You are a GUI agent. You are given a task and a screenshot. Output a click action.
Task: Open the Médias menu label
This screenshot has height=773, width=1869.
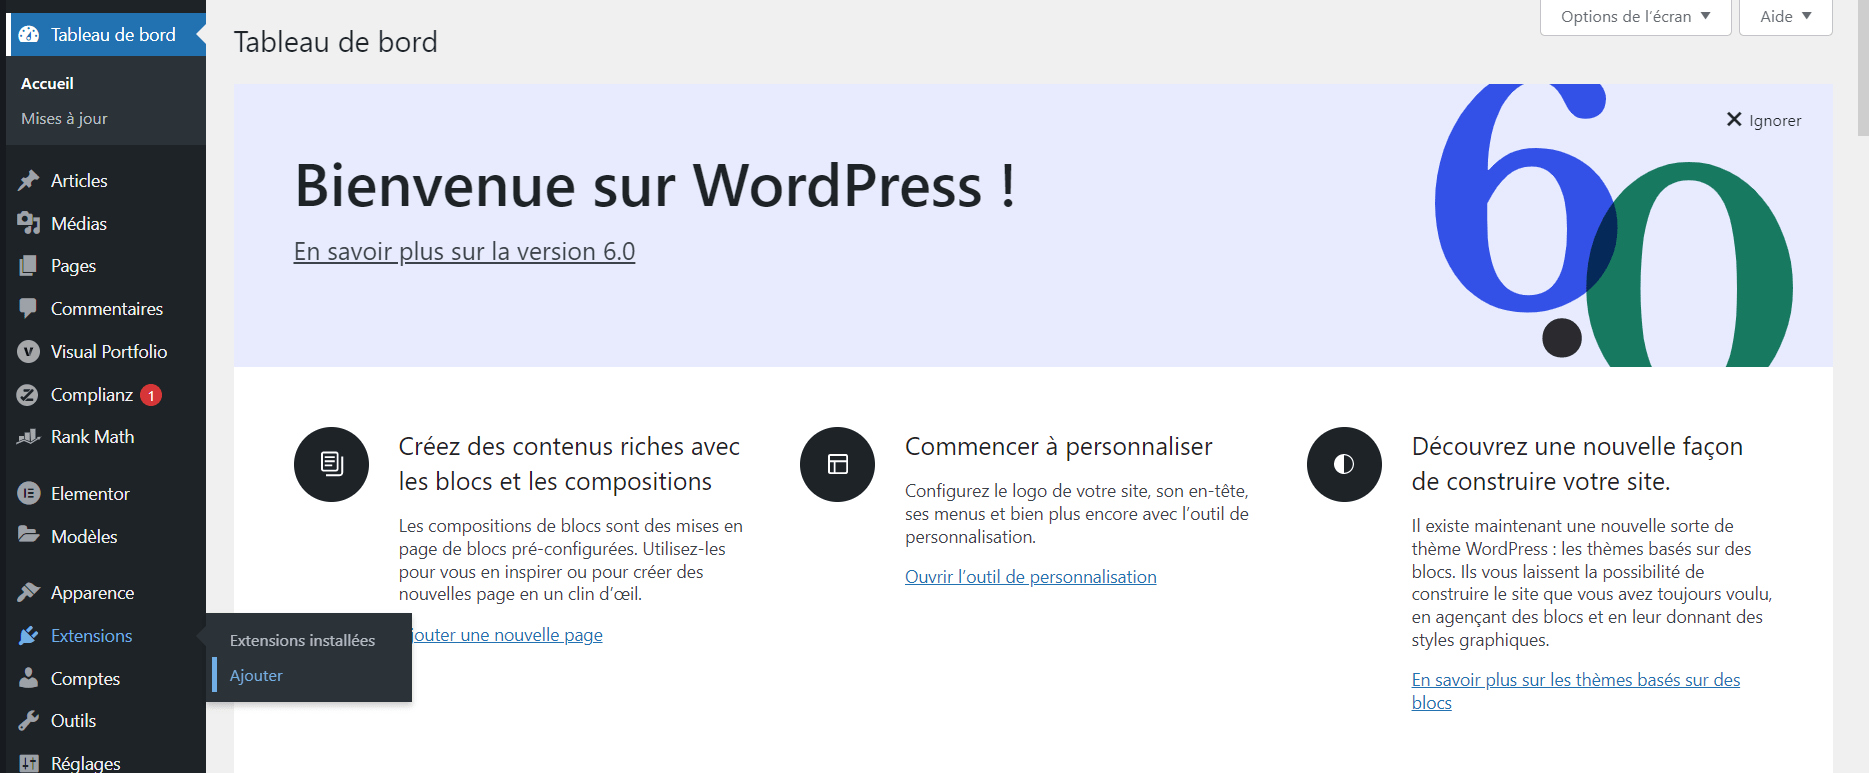pos(79,223)
